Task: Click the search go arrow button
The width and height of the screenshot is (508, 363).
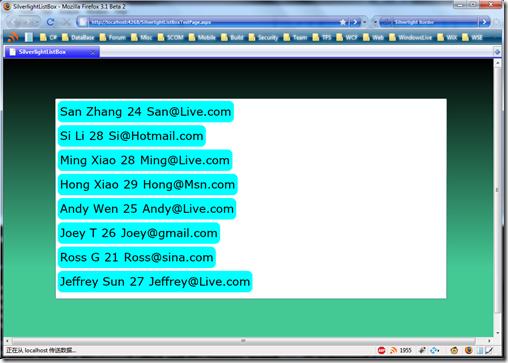Action: pyautogui.click(x=484, y=22)
